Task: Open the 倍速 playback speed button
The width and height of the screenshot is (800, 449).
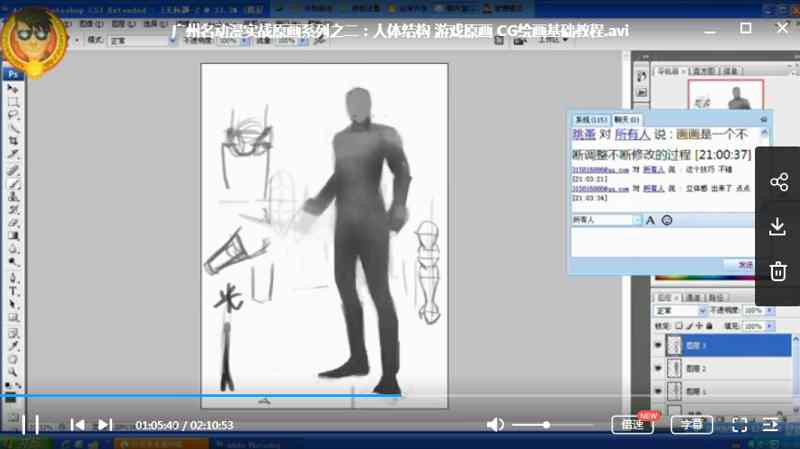Action: tap(632, 425)
